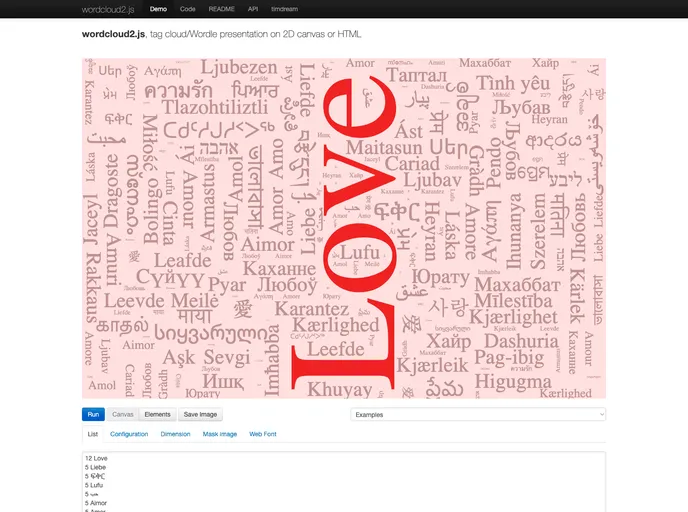
Task: Click the '5 Lufu' list entry
Action: tap(94, 485)
